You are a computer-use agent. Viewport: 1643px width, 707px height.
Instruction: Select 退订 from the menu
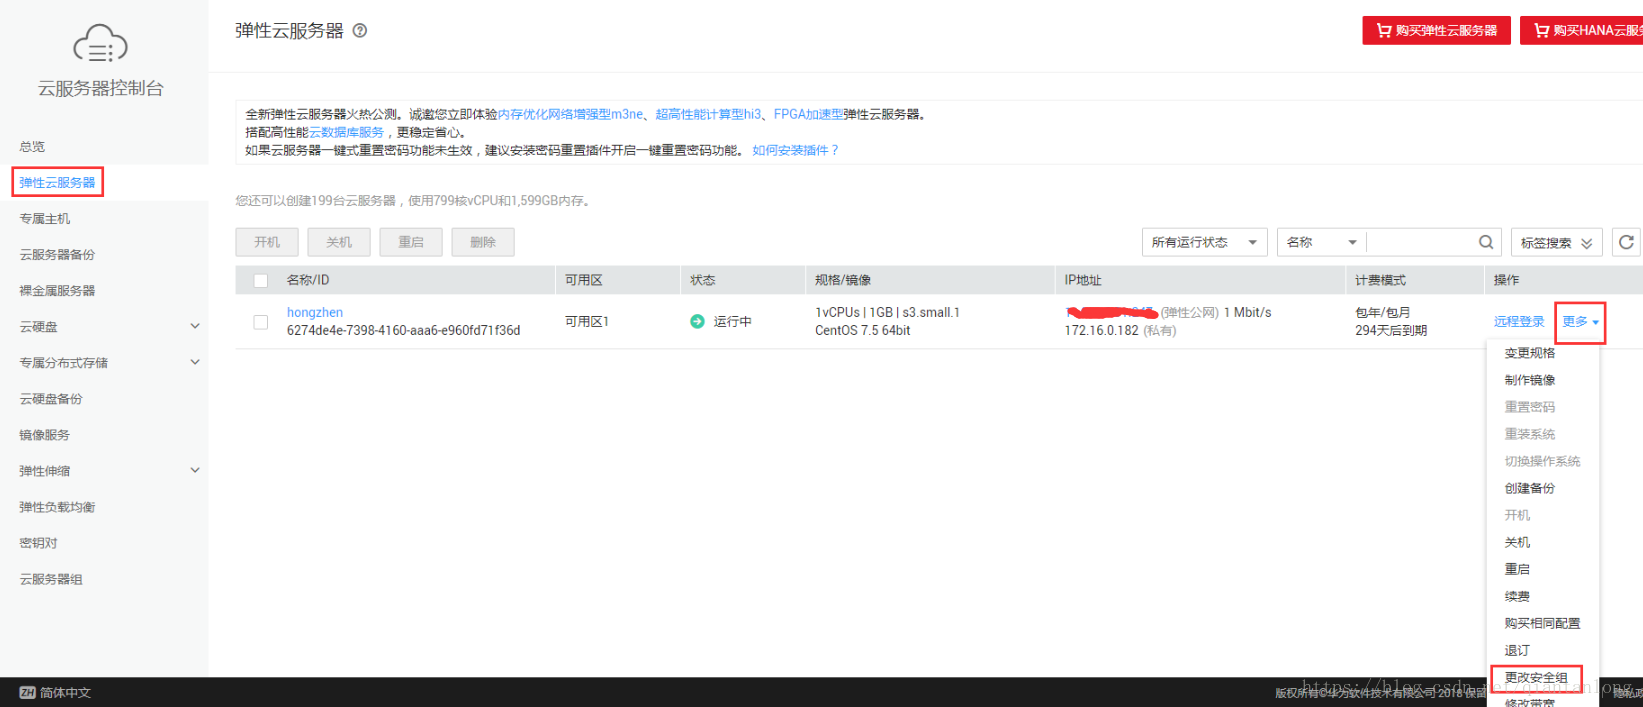coord(1517,650)
